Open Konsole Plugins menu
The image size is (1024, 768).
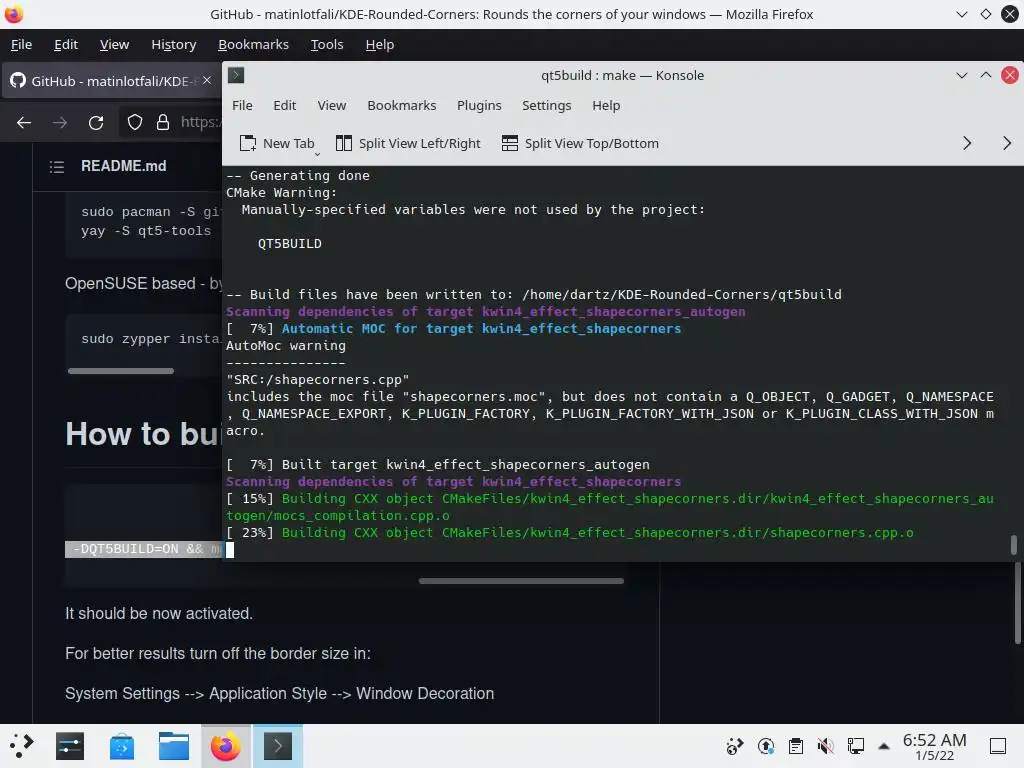coord(479,105)
